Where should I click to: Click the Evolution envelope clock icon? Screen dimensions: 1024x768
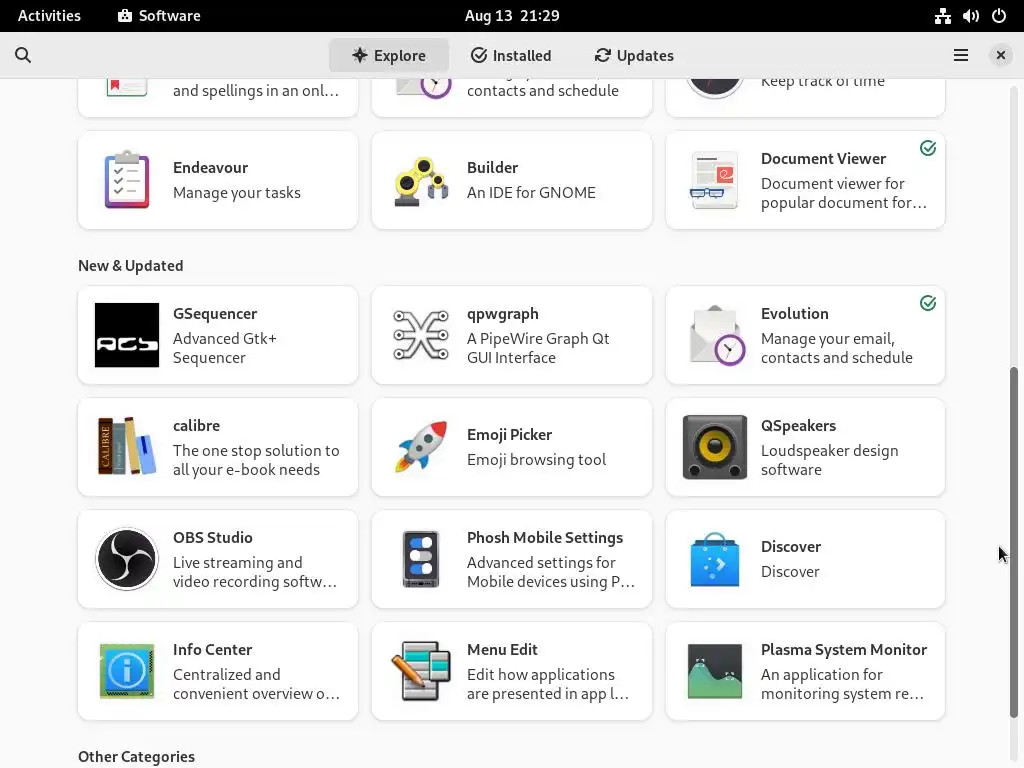pos(718,336)
